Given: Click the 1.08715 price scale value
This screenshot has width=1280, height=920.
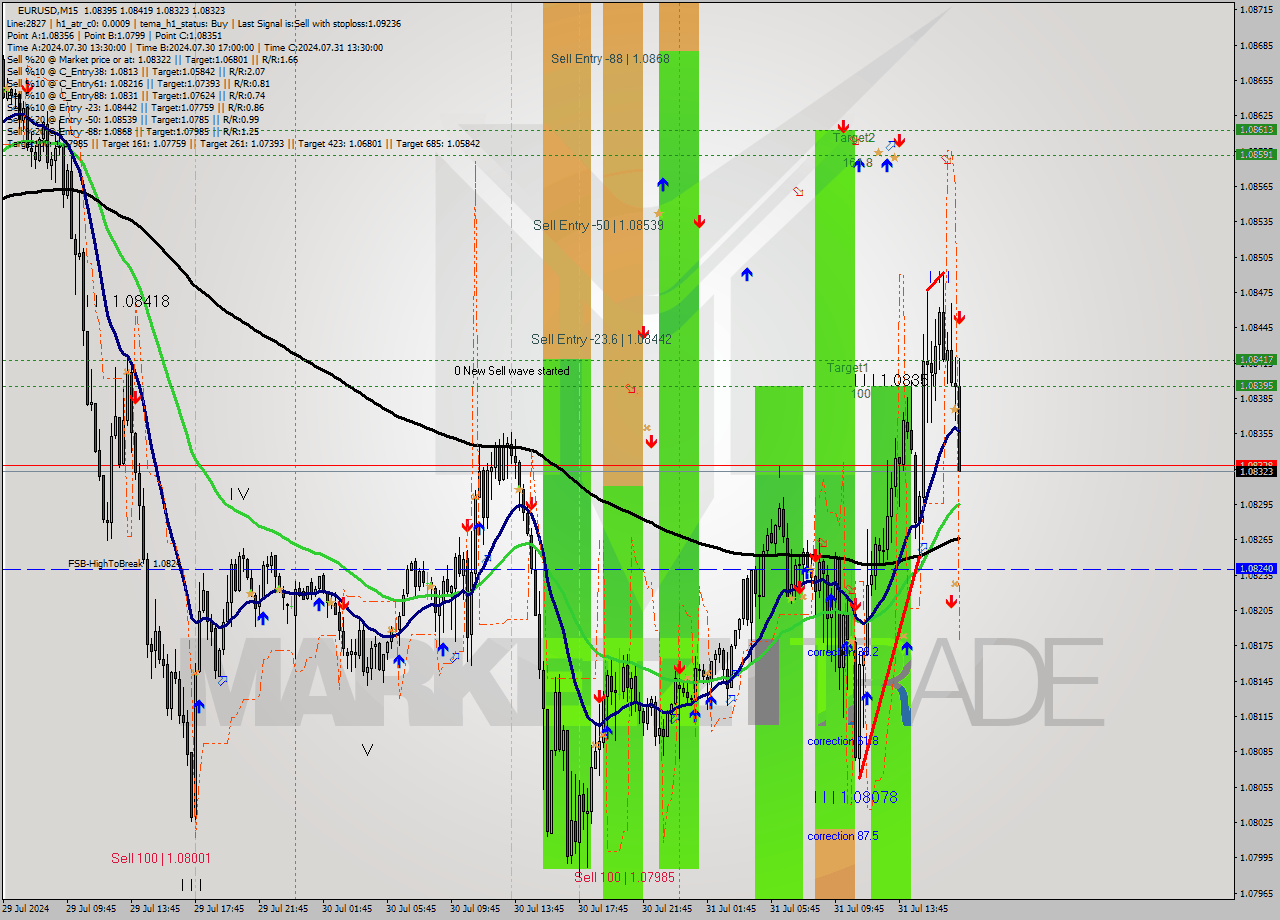Looking at the screenshot, I should point(1256,10).
